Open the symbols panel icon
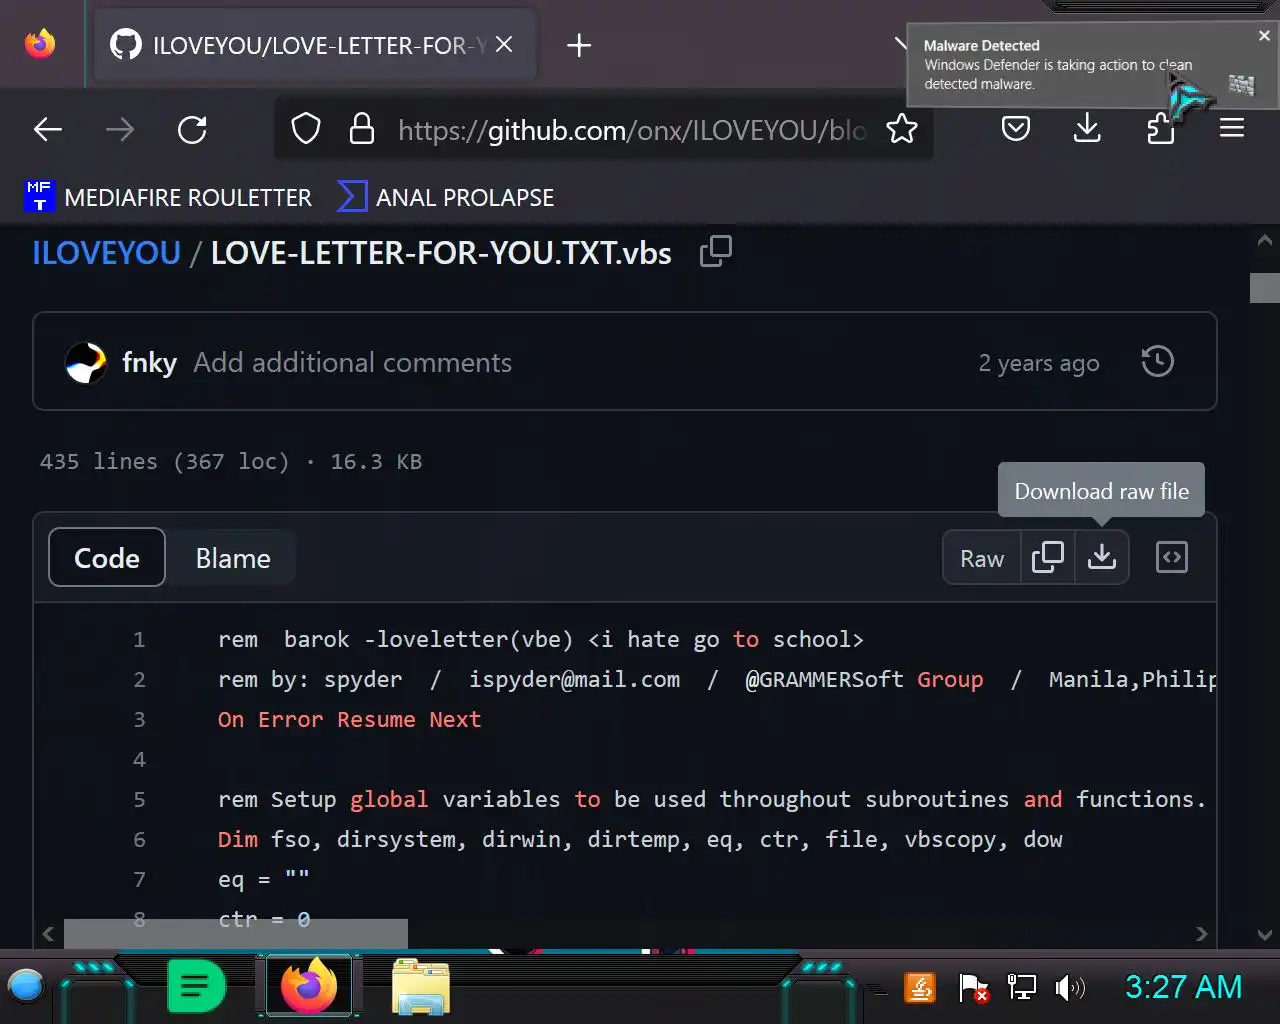 [1171, 558]
